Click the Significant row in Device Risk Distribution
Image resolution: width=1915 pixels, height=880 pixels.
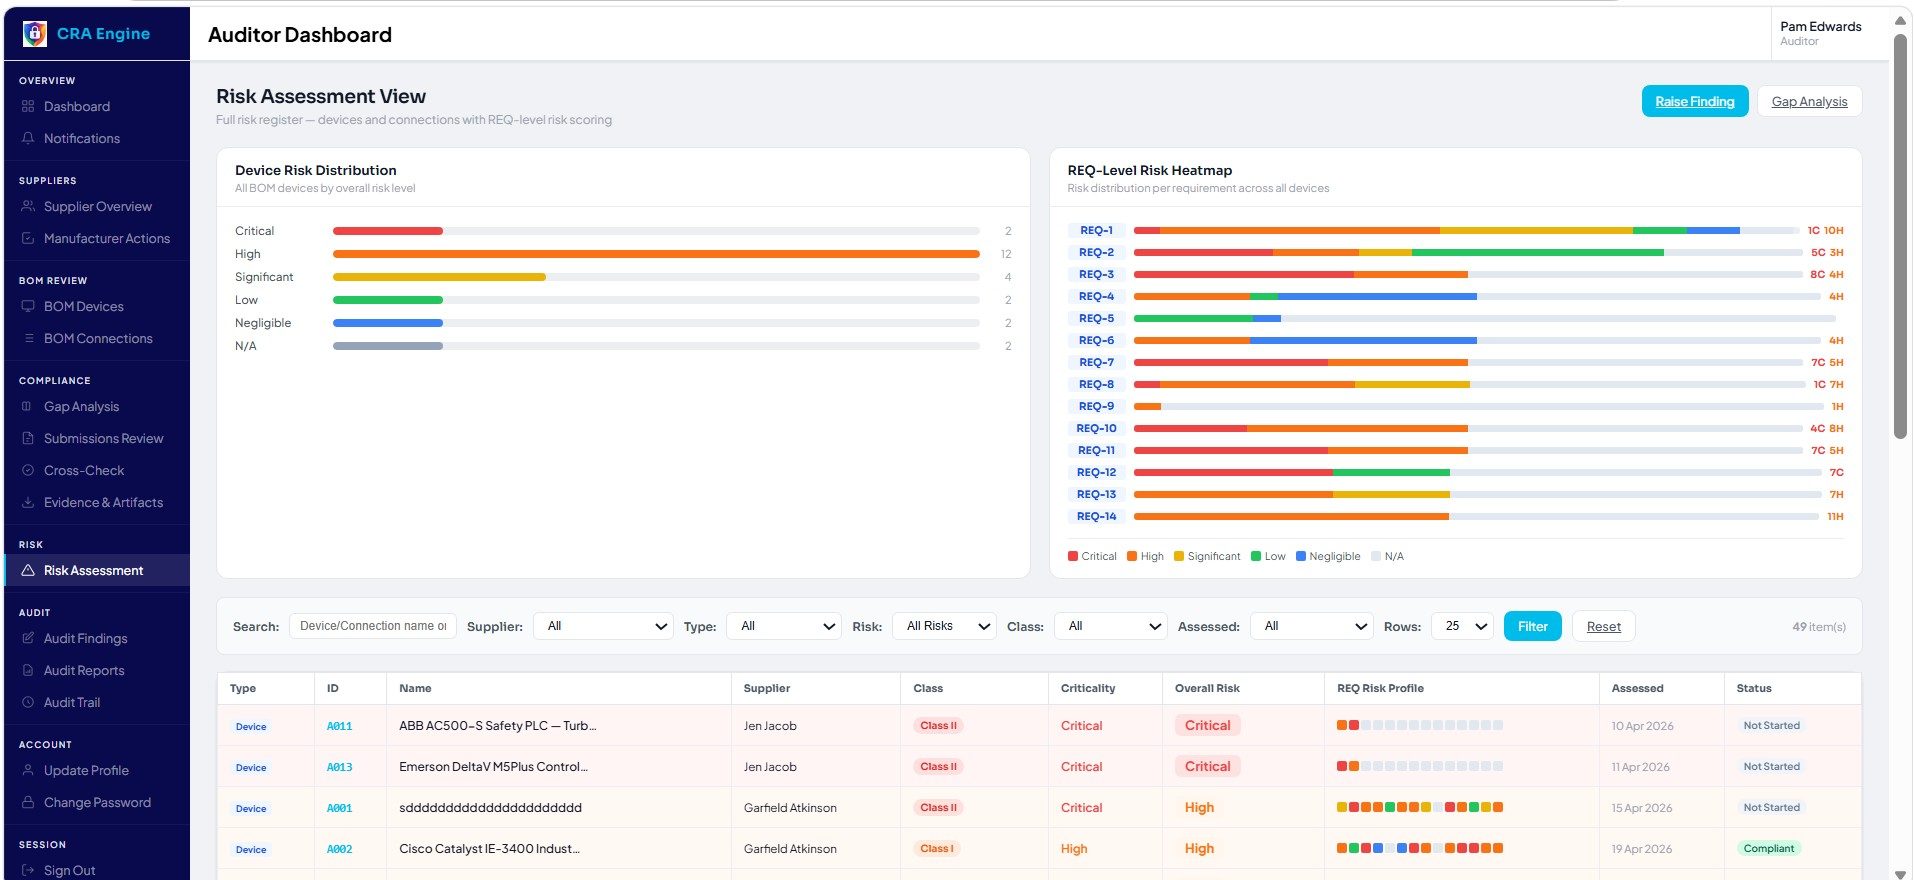coord(623,278)
